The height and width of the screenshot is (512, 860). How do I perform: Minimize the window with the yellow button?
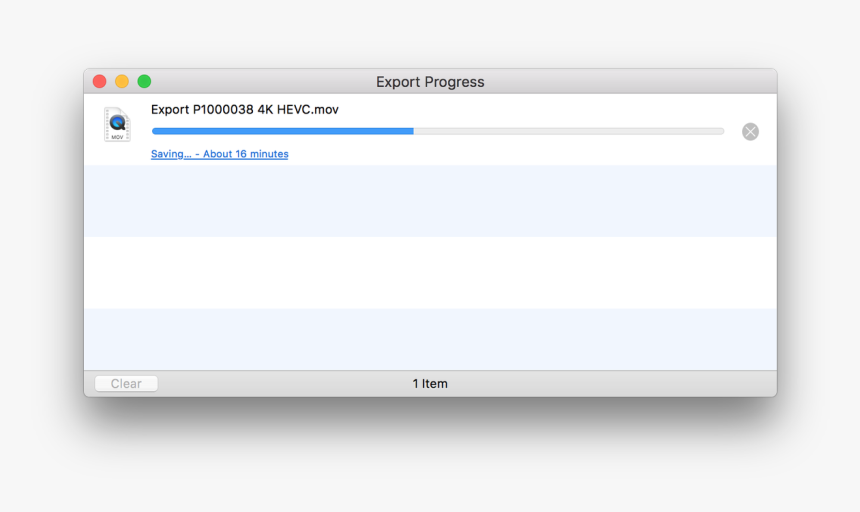122,82
